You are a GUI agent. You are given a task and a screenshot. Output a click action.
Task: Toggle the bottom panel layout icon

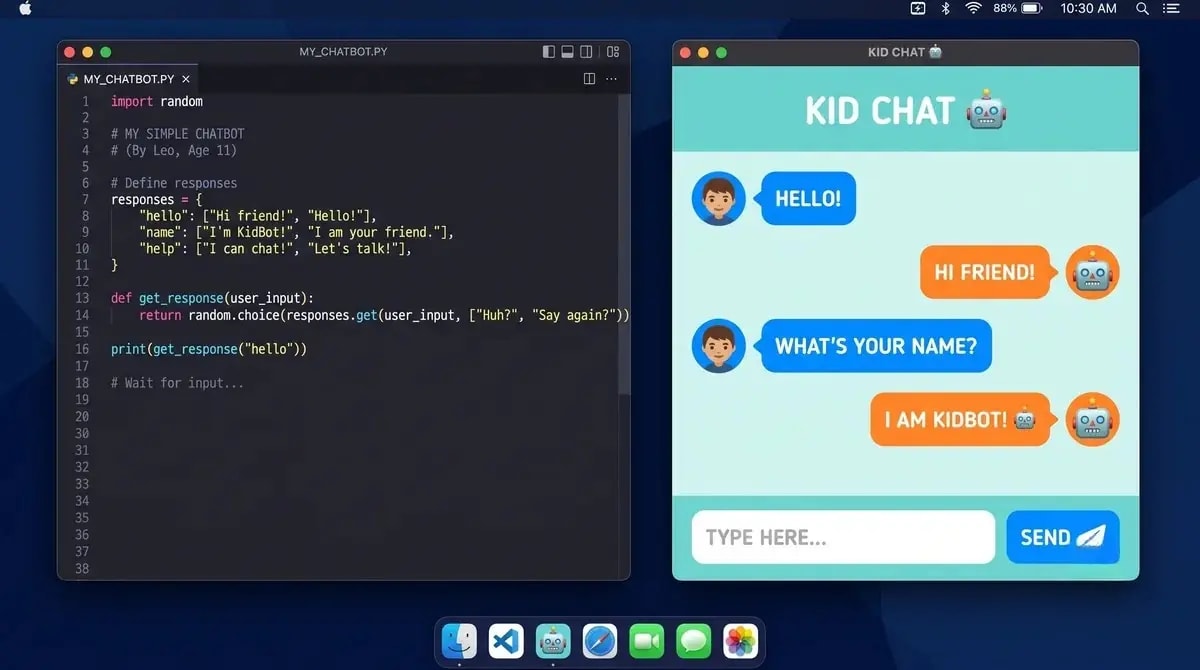(x=567, y=51)
